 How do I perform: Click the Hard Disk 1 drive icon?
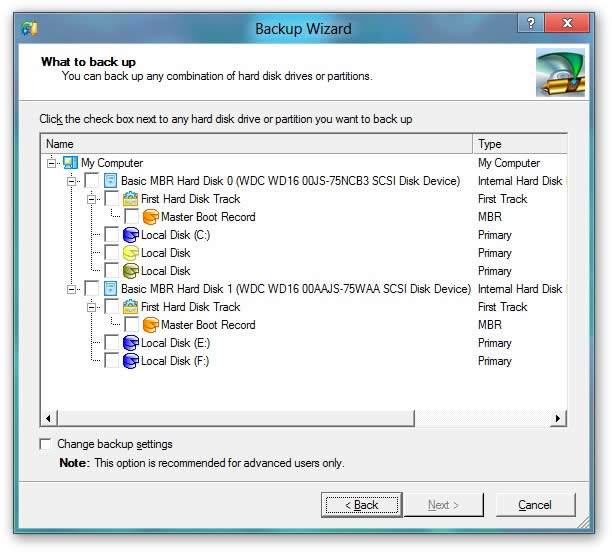point(110,289)
